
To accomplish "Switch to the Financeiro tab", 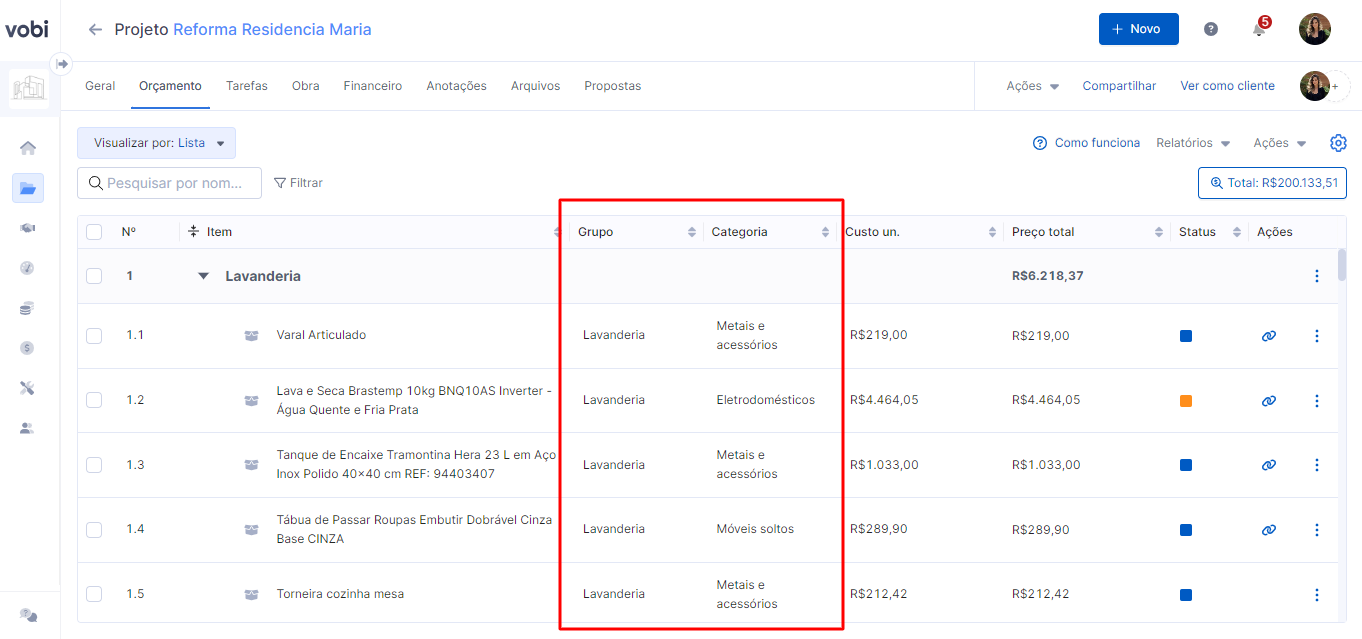I will click(x=373, y=86).
